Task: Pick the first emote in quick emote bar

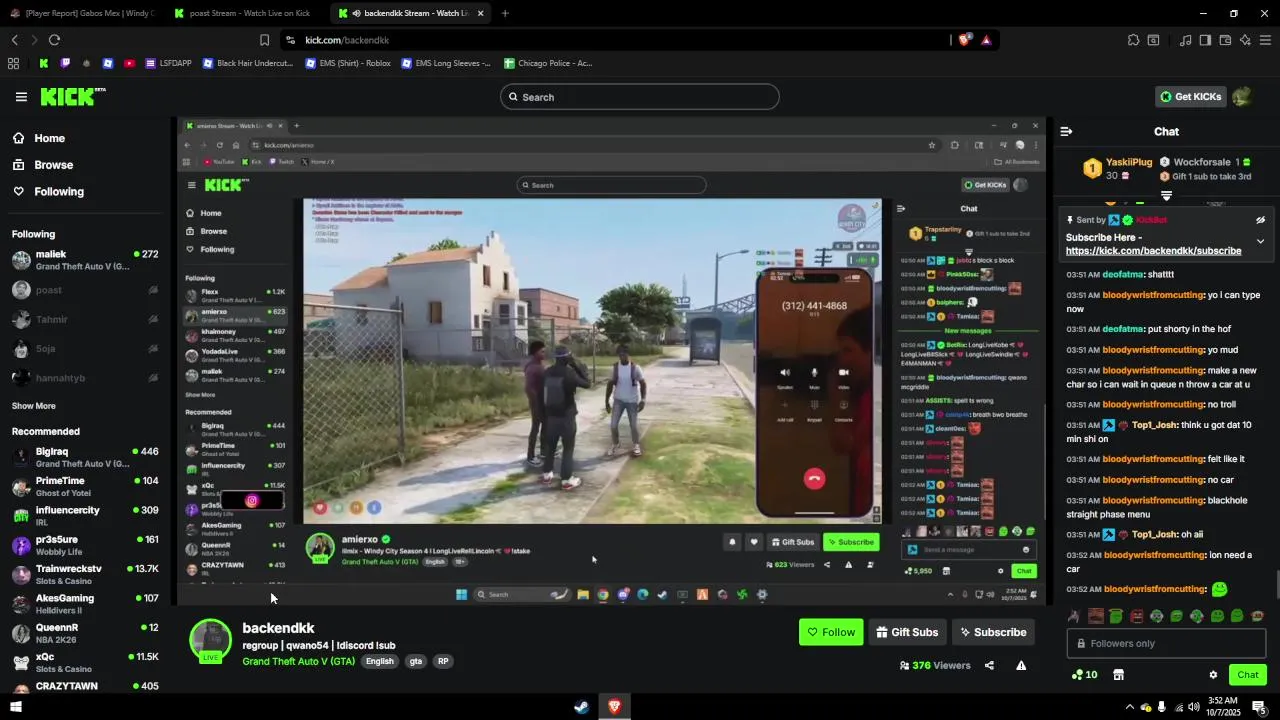Action: 1074,616
